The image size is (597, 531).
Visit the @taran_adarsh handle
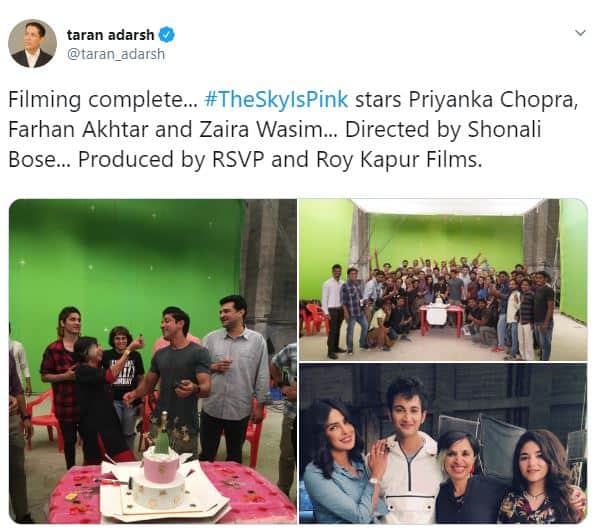pyautogui.click(x=116, y=54)
